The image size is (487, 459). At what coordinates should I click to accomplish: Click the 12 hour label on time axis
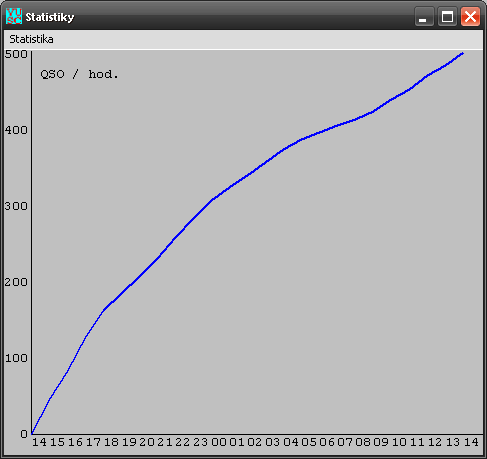435,442
